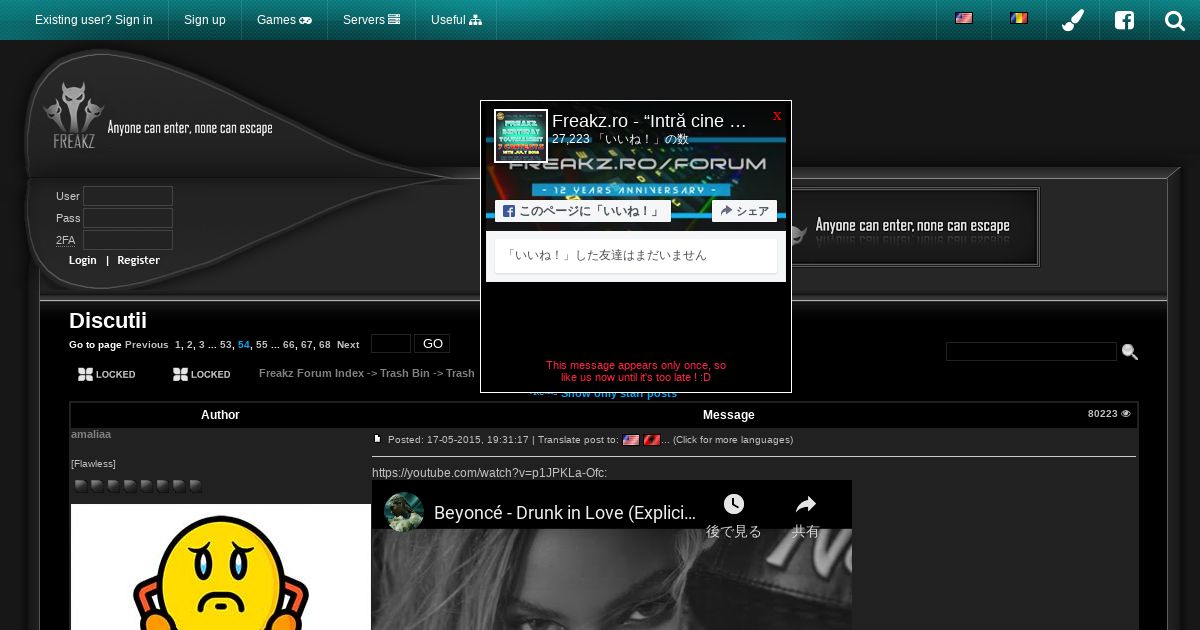Focus the User input field
Viewport: 1200px width, 630px height.
(x=128, y=196)
